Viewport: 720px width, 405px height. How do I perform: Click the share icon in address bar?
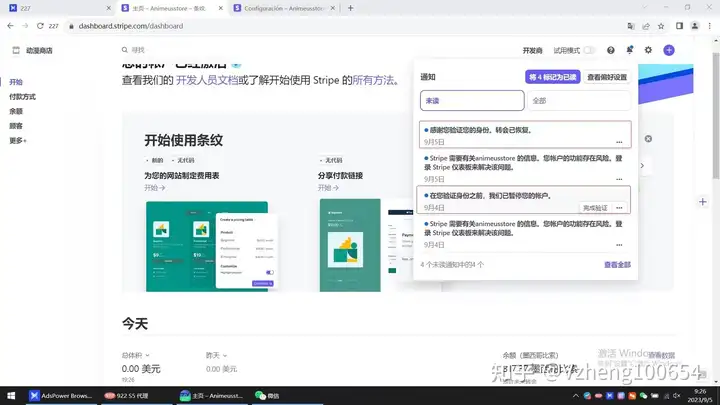tap(646, 26)
